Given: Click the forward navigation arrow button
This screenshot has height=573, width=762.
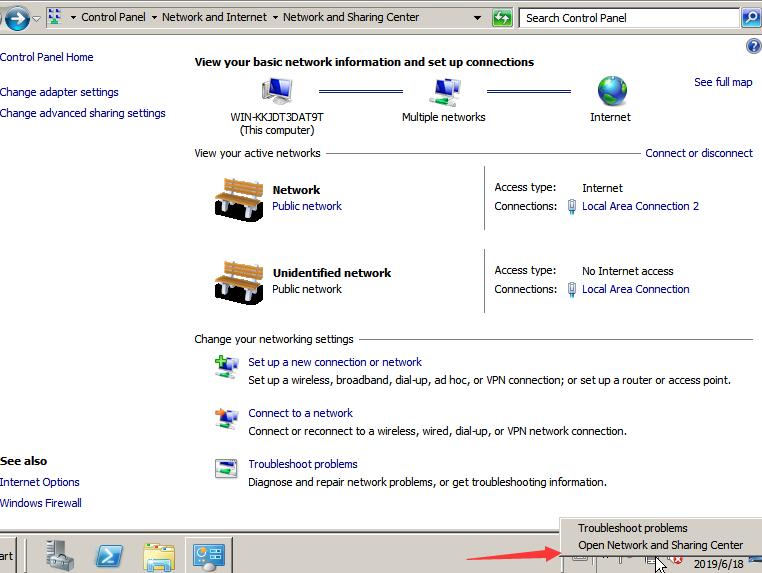Looking at the screenshot, I should pos(17,18).
